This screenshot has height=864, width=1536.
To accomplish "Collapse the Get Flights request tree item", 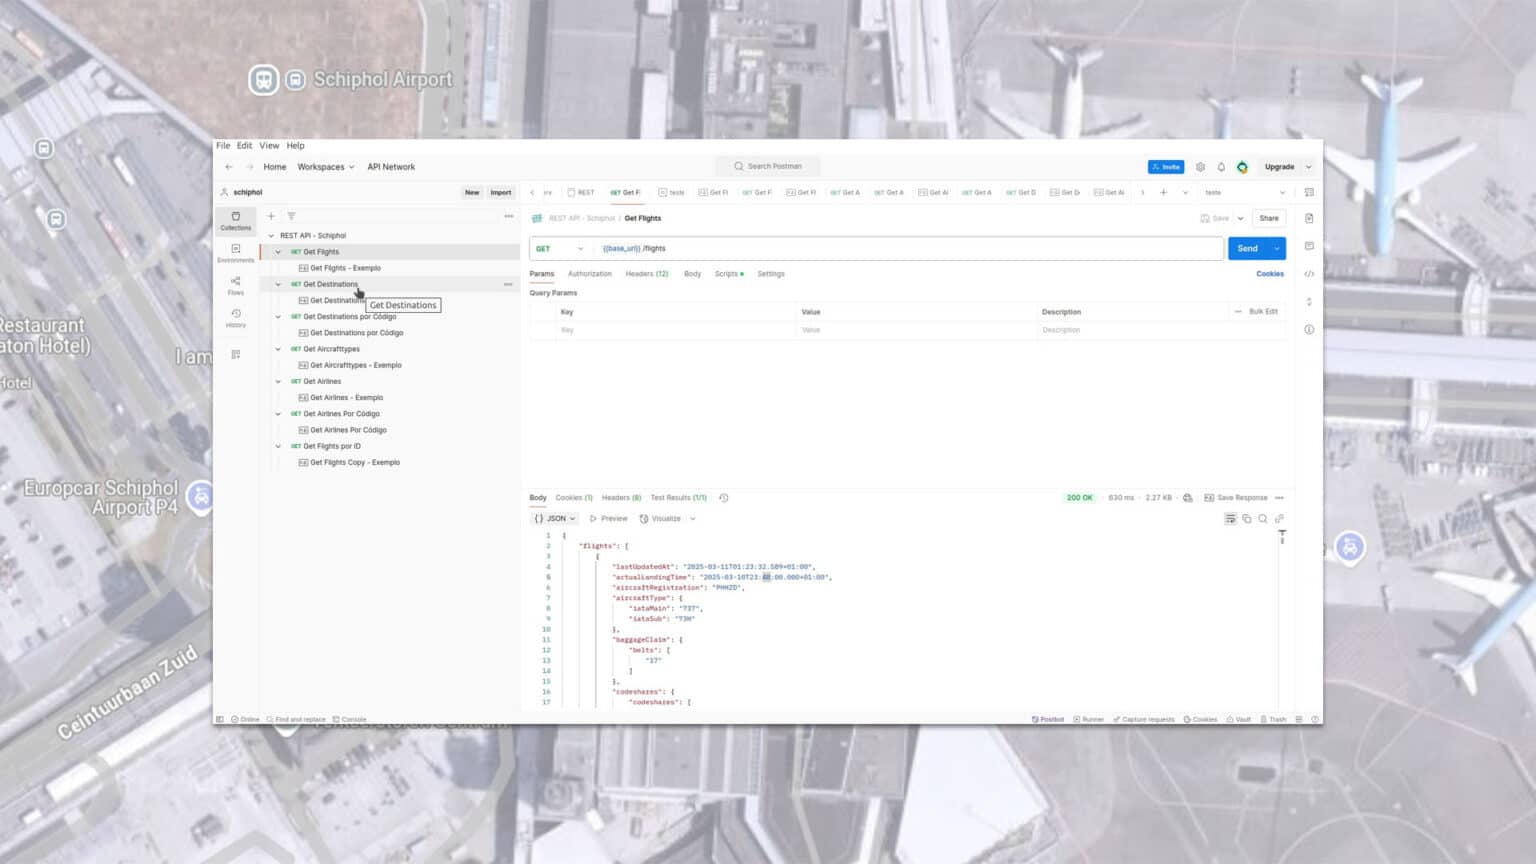I will [279, 252].
